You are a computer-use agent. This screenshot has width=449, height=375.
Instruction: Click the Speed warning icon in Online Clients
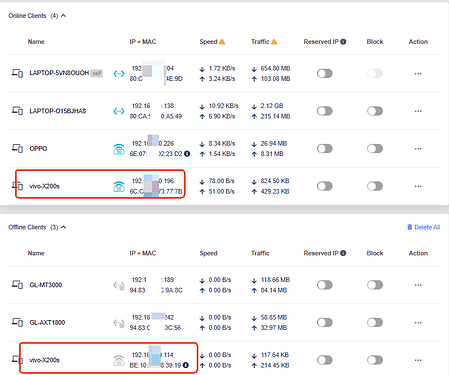point(222,42)
